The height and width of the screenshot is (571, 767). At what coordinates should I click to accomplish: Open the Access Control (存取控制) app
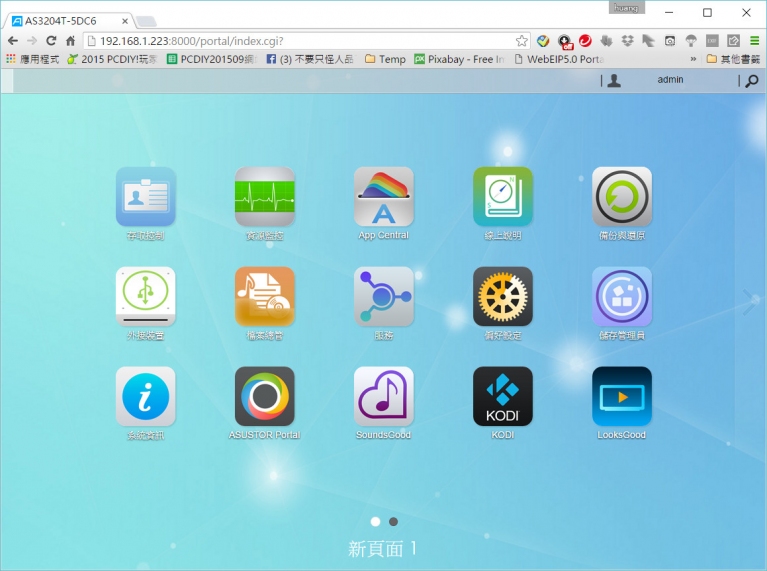145,196
